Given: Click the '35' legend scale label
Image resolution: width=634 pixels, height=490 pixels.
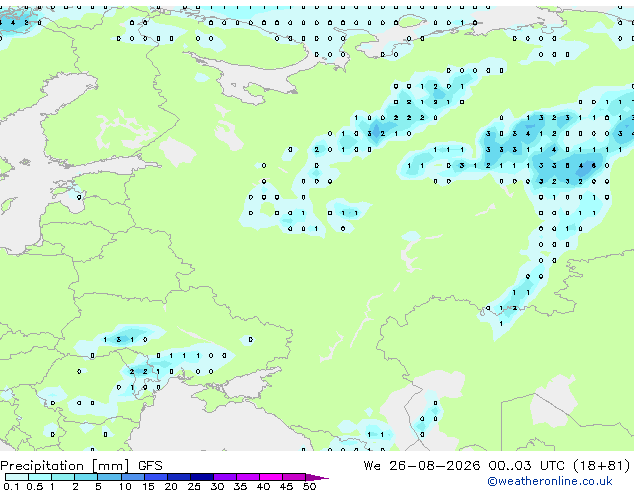Looking at the screenshot, I should (240, 486).
